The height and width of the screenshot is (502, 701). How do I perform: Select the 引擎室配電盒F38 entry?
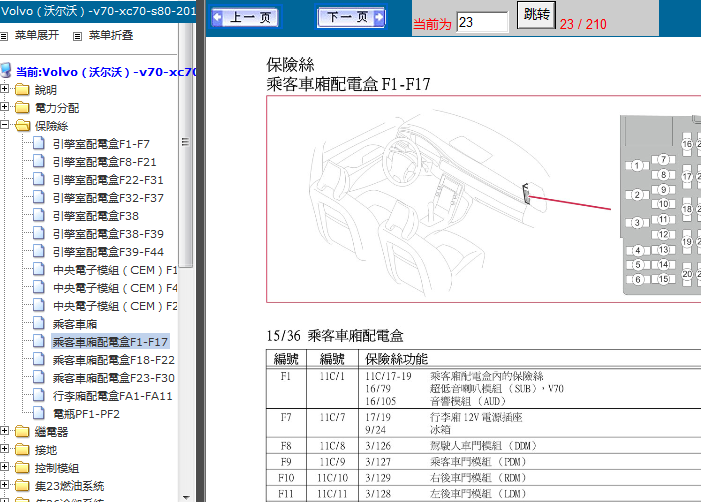click(x=96, y=216)
